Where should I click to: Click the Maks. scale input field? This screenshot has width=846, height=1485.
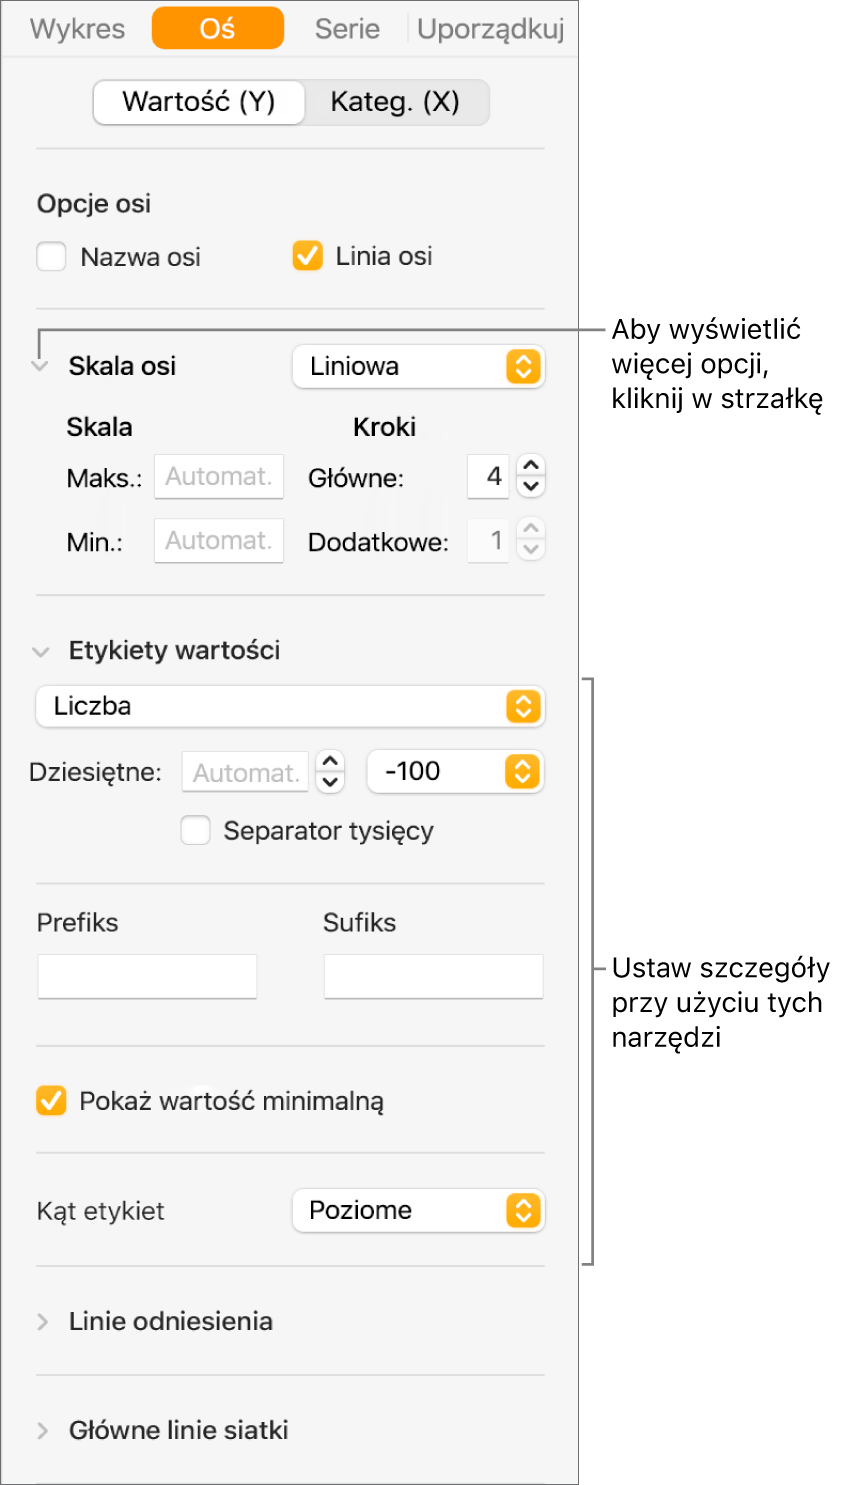pos(219,477)
